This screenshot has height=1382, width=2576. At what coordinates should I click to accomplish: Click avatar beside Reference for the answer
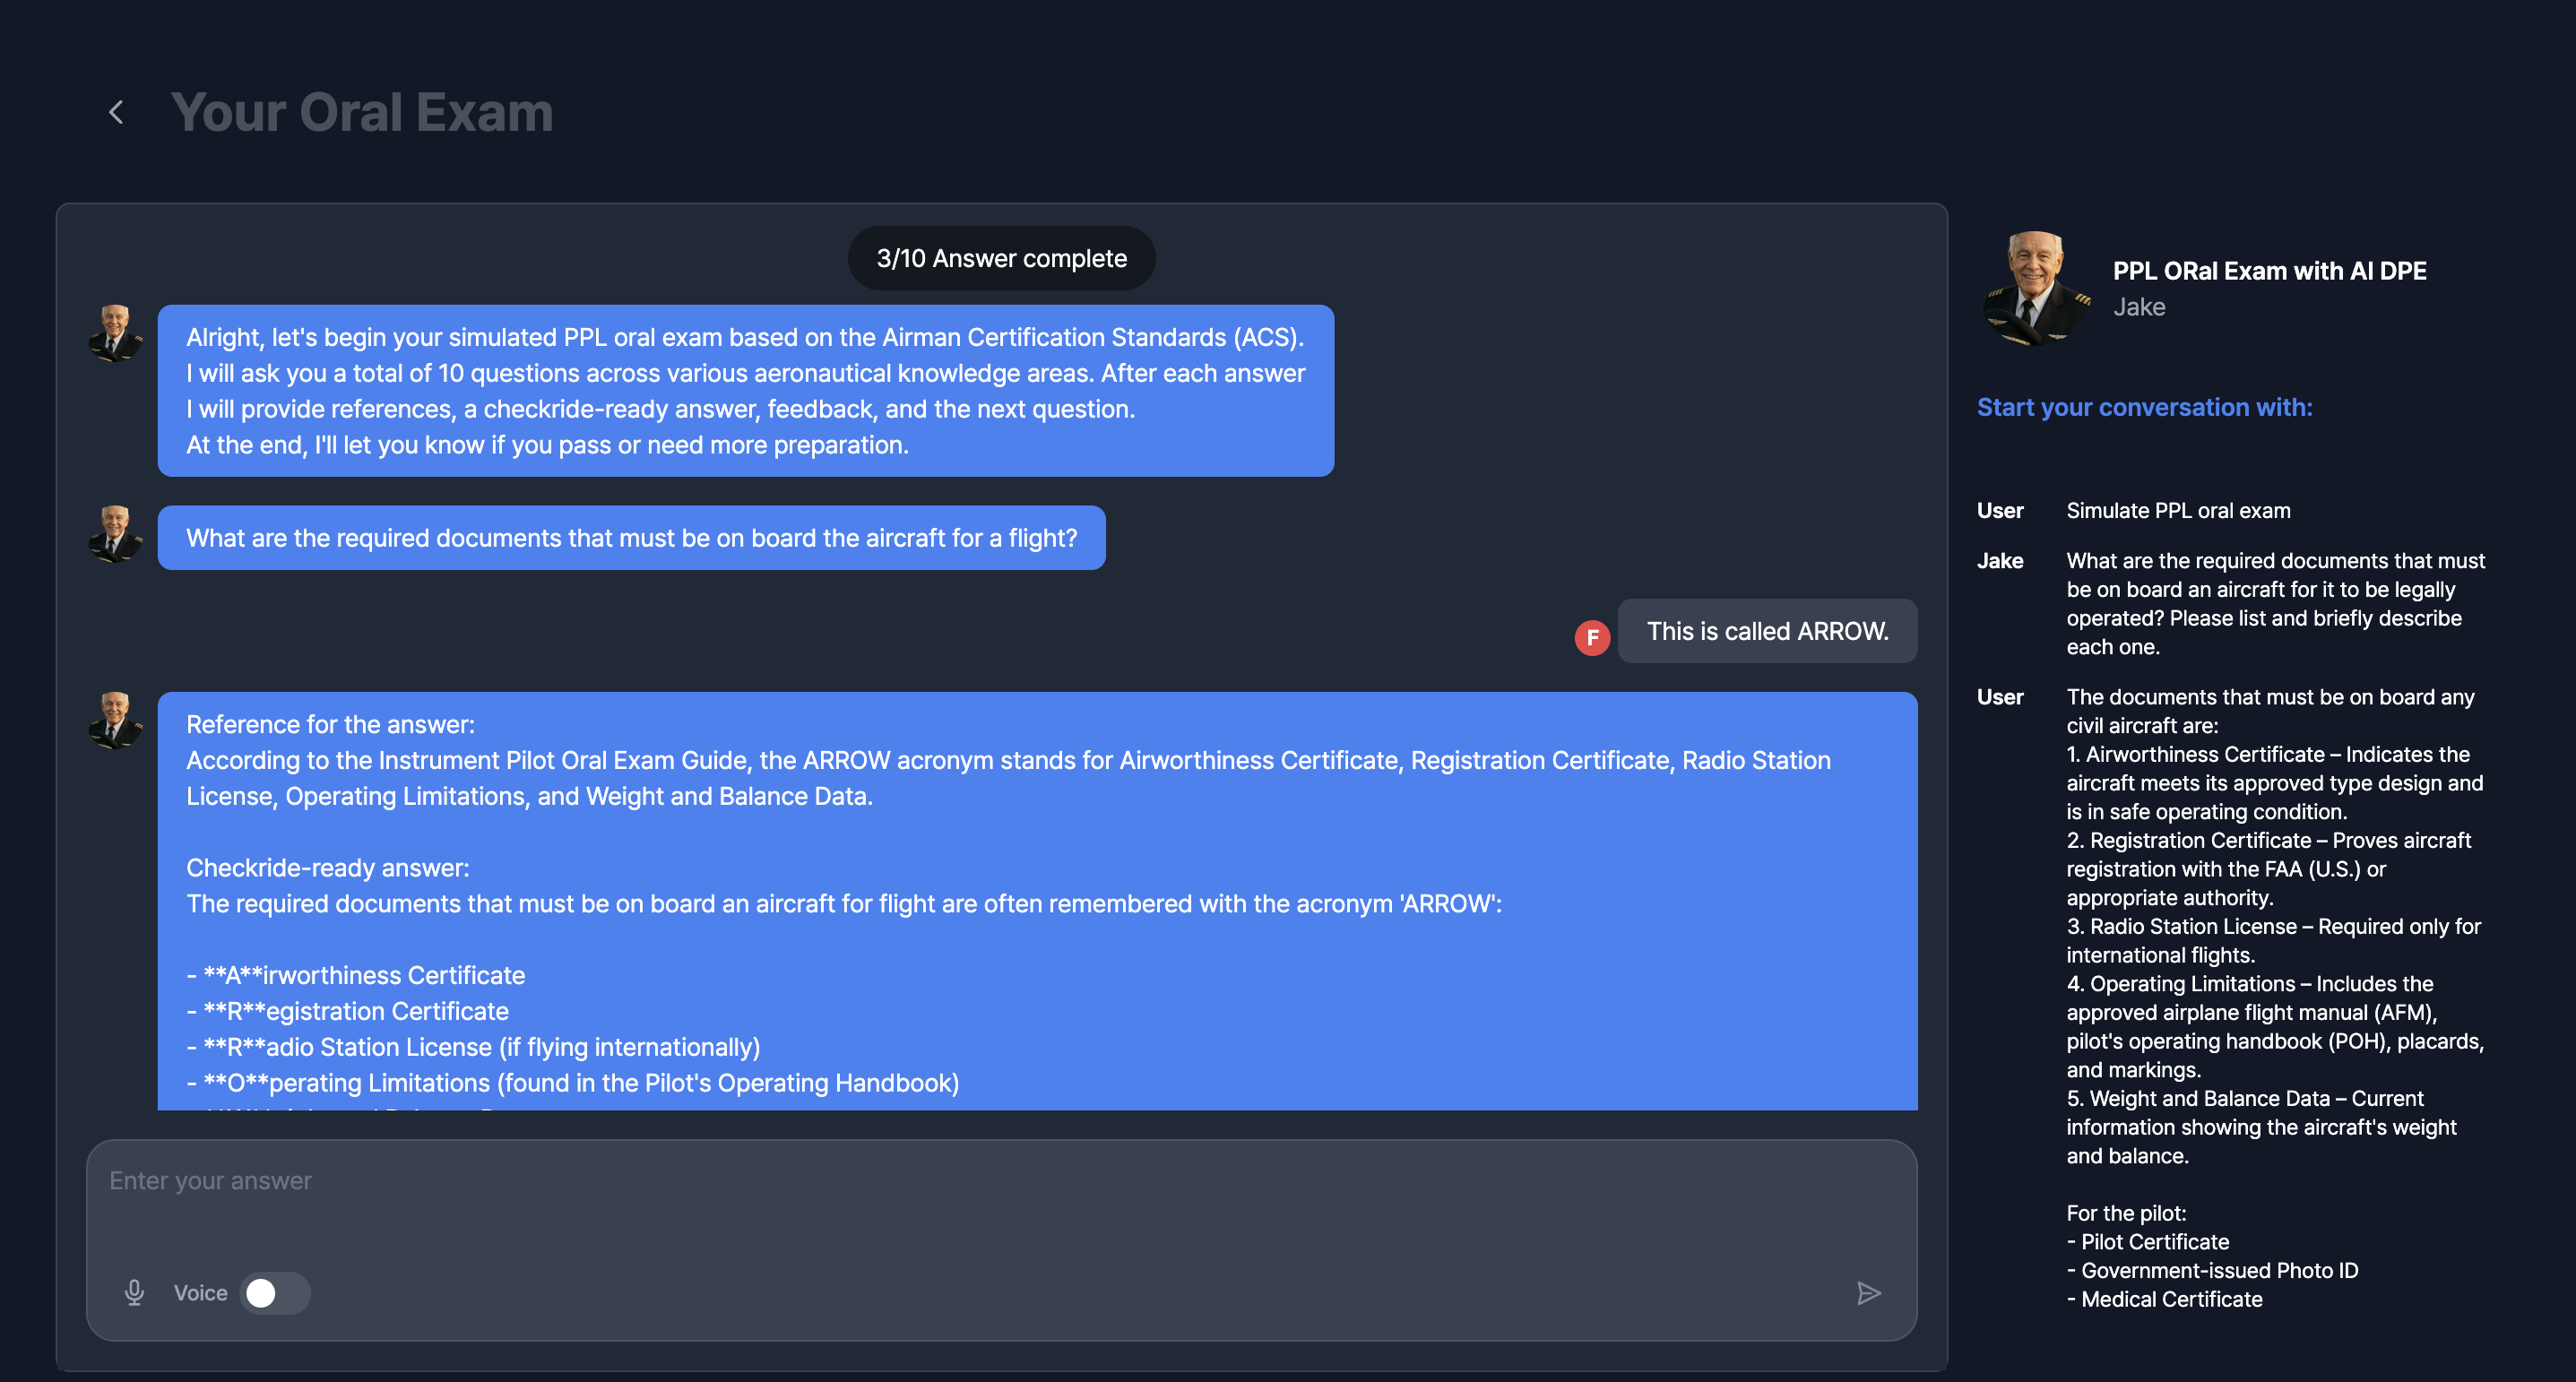(x=115, y=720)
